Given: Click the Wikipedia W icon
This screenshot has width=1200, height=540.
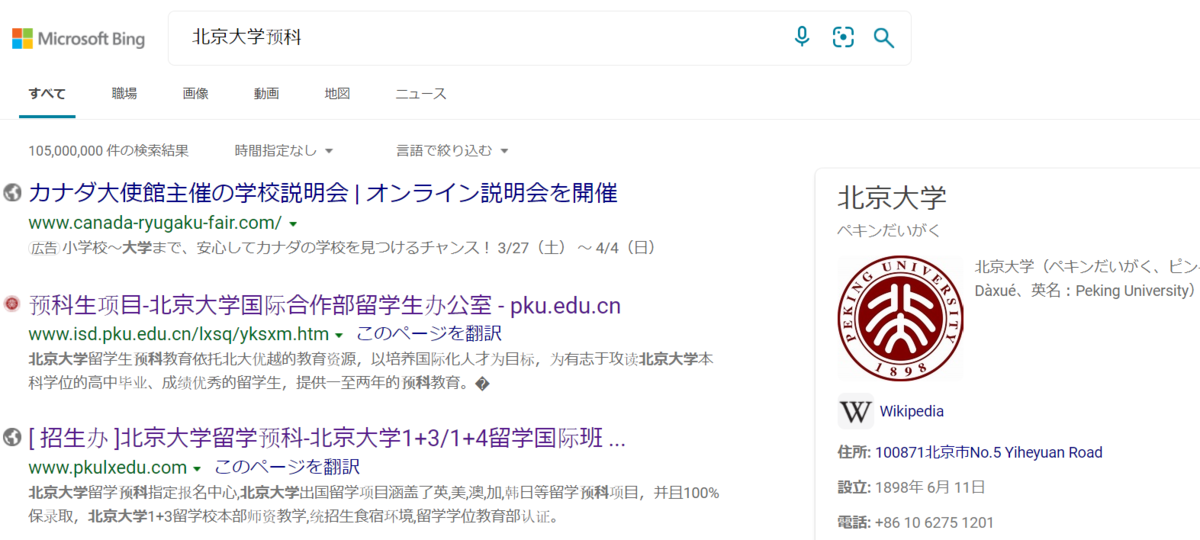Looking at the screenshot, I should point(856,411).
